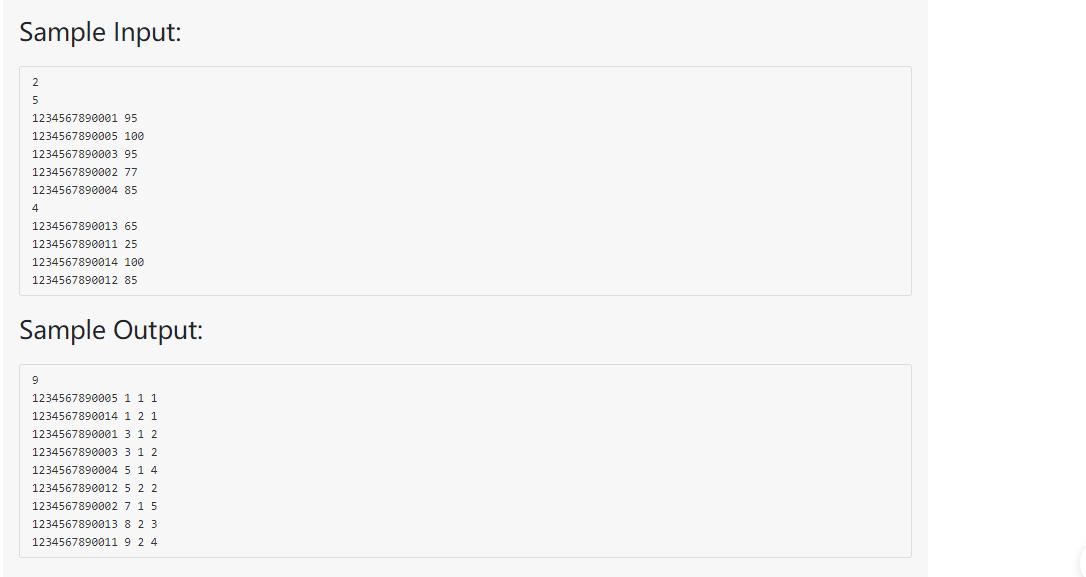
Task: Select output line "1234567890011 9 2 4"
Action: [x=94, y=542]
